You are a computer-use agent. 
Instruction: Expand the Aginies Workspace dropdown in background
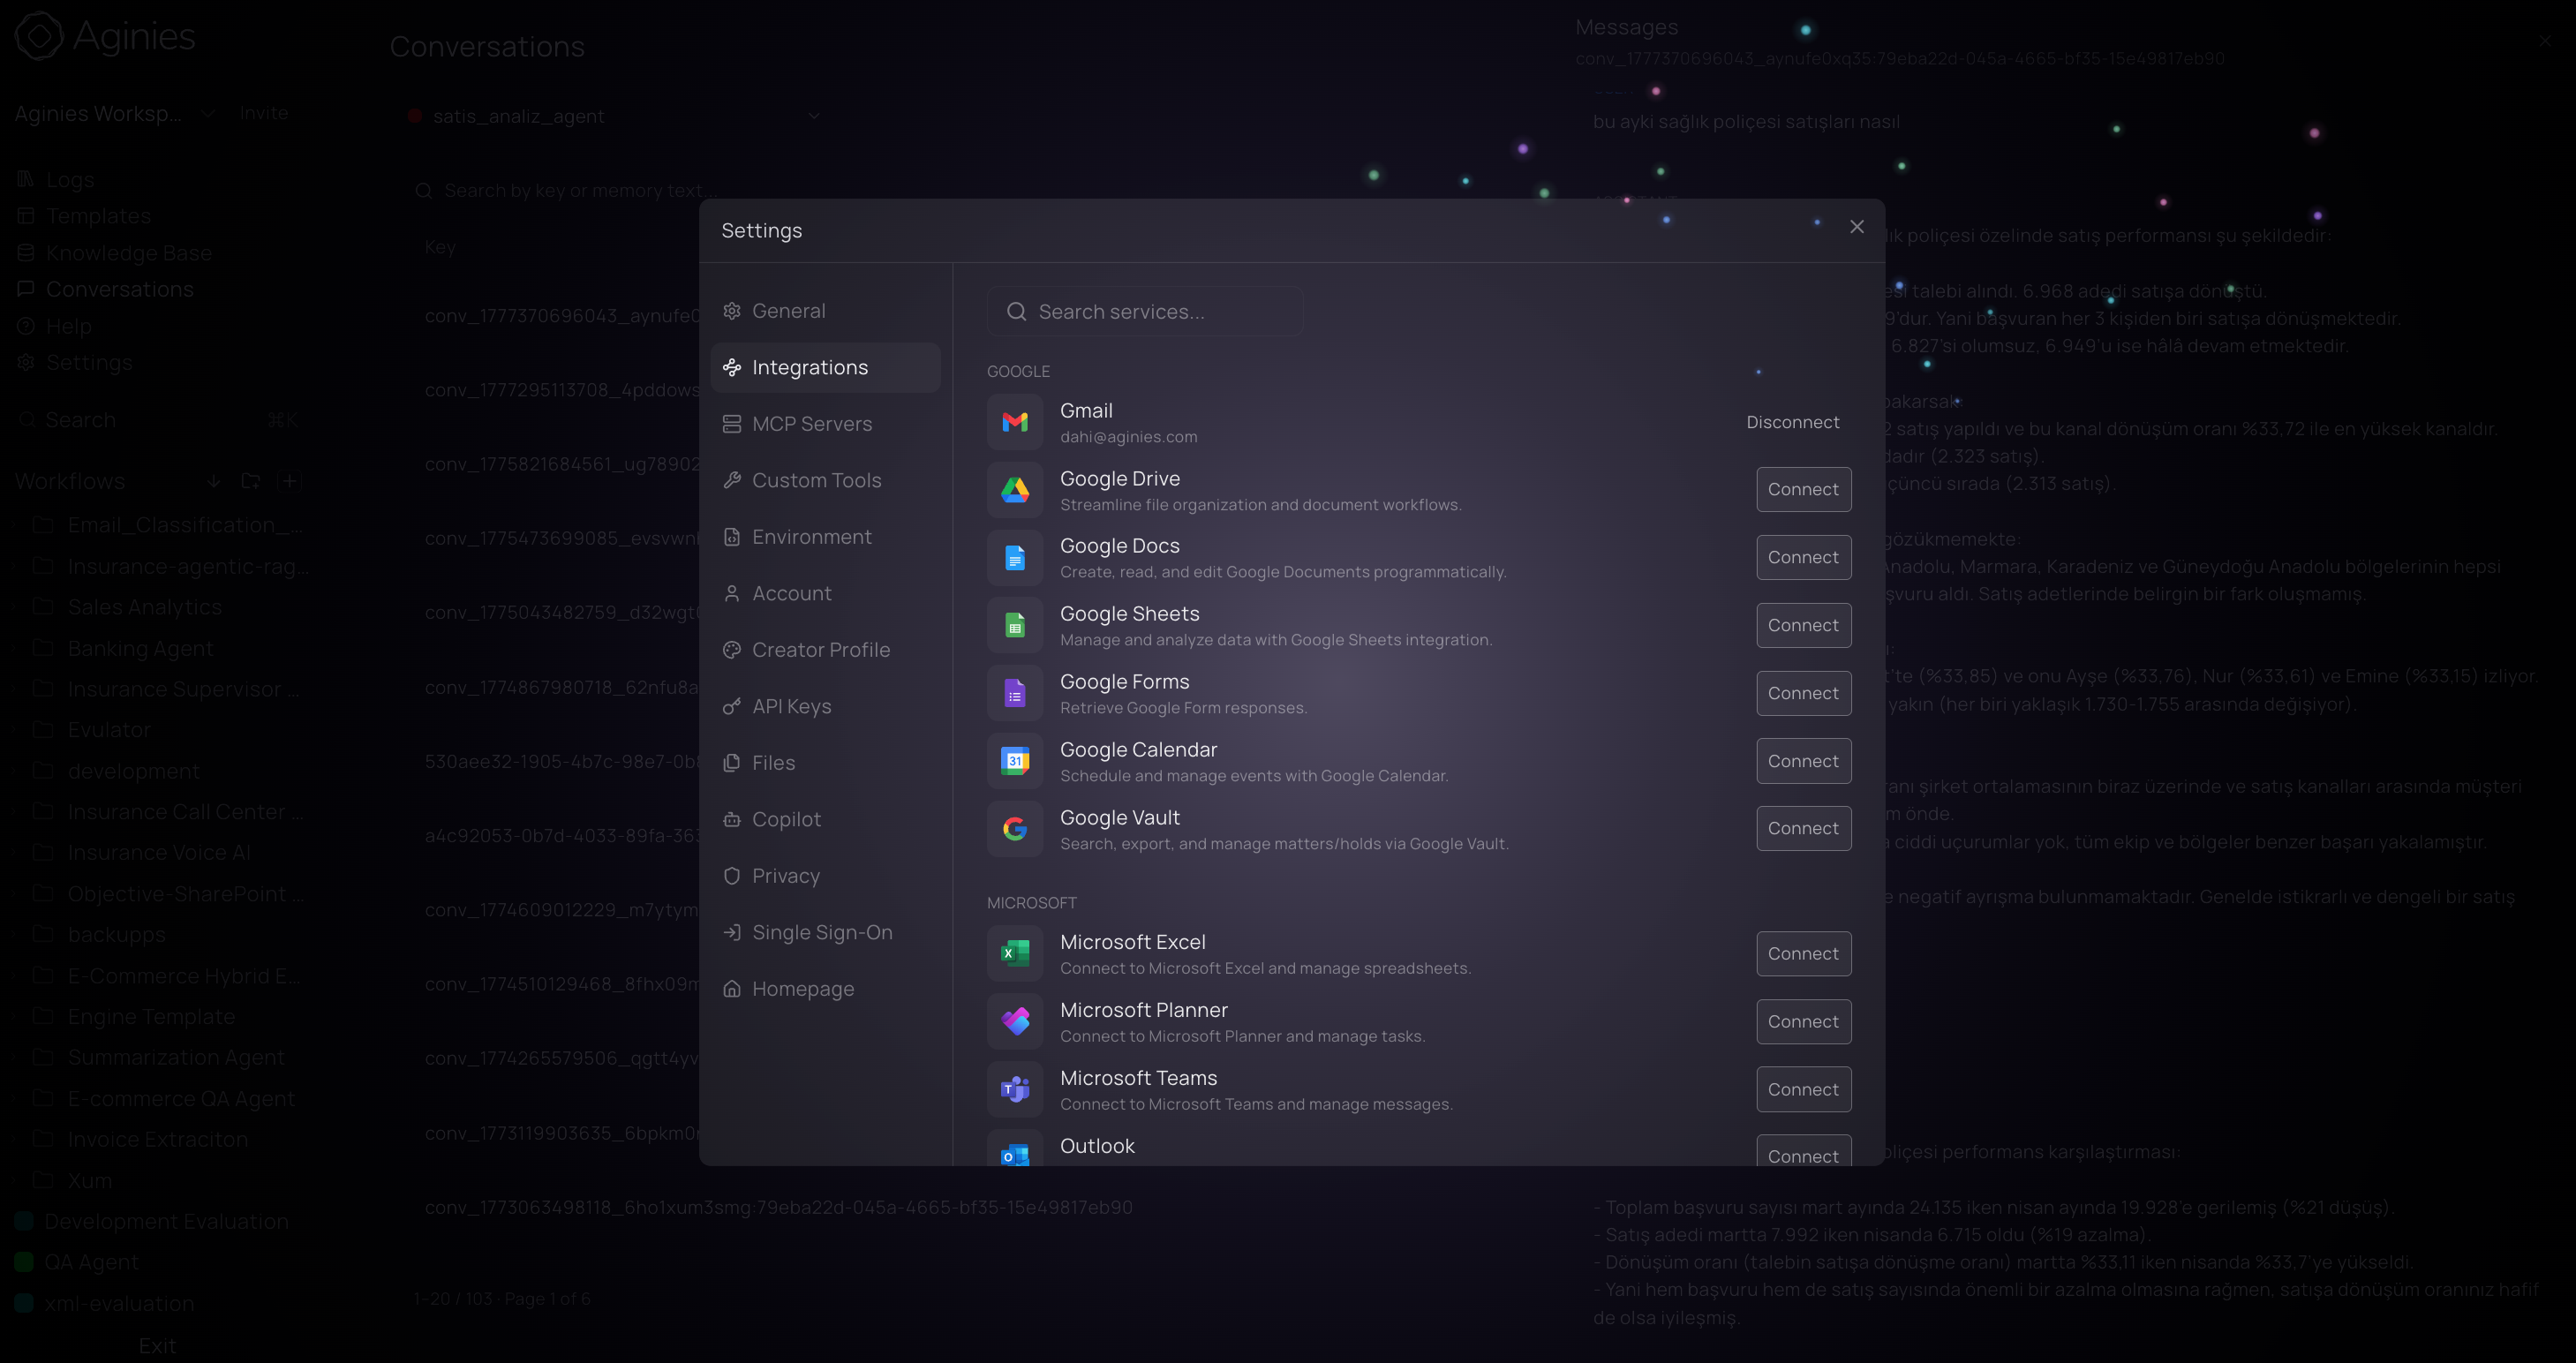[x=207, y=114]
